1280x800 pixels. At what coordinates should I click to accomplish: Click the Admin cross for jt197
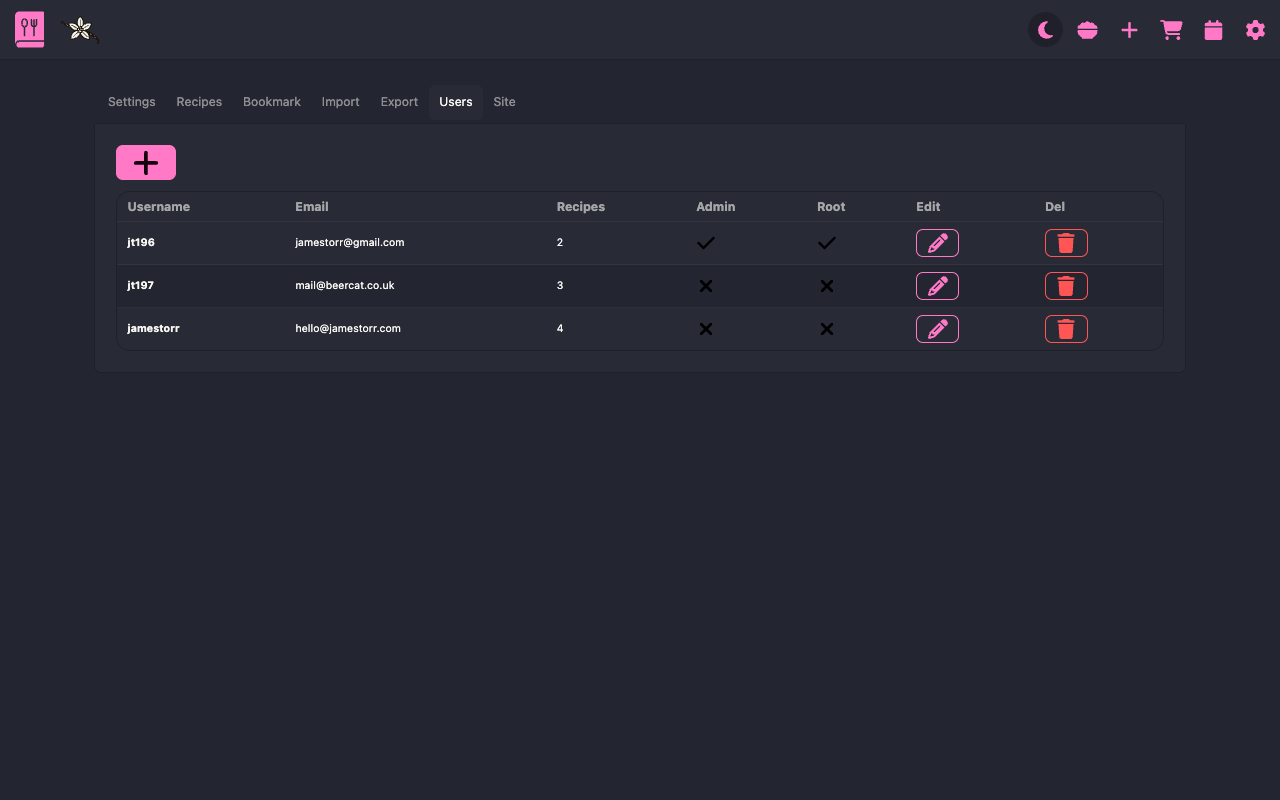(x=706, y=286)
